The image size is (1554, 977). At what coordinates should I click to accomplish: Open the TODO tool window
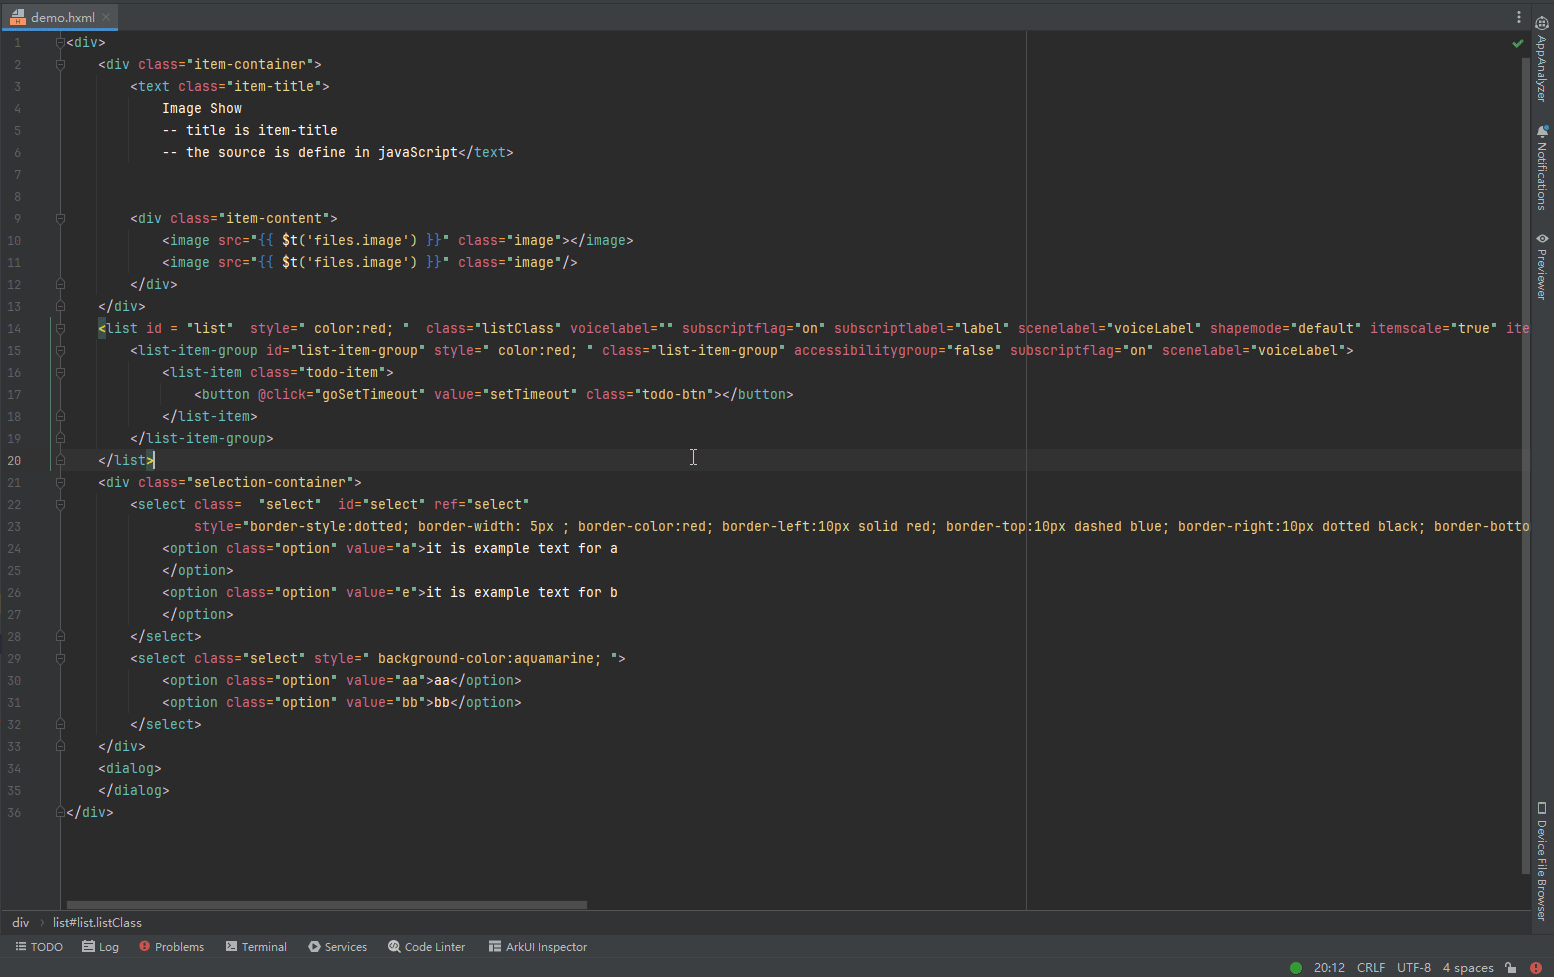pyautogui.click(x=39, y=947)
